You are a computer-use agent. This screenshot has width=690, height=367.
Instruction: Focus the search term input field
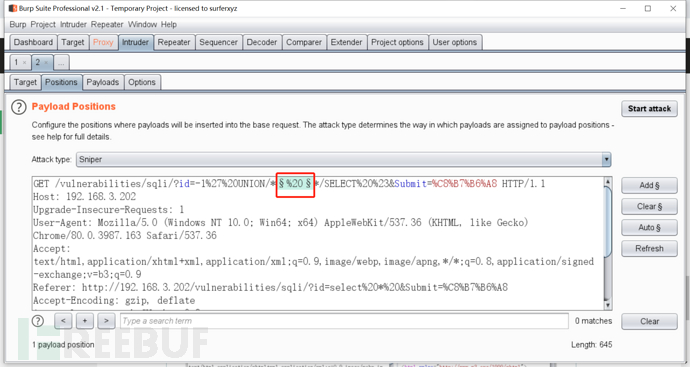point(344,321)
